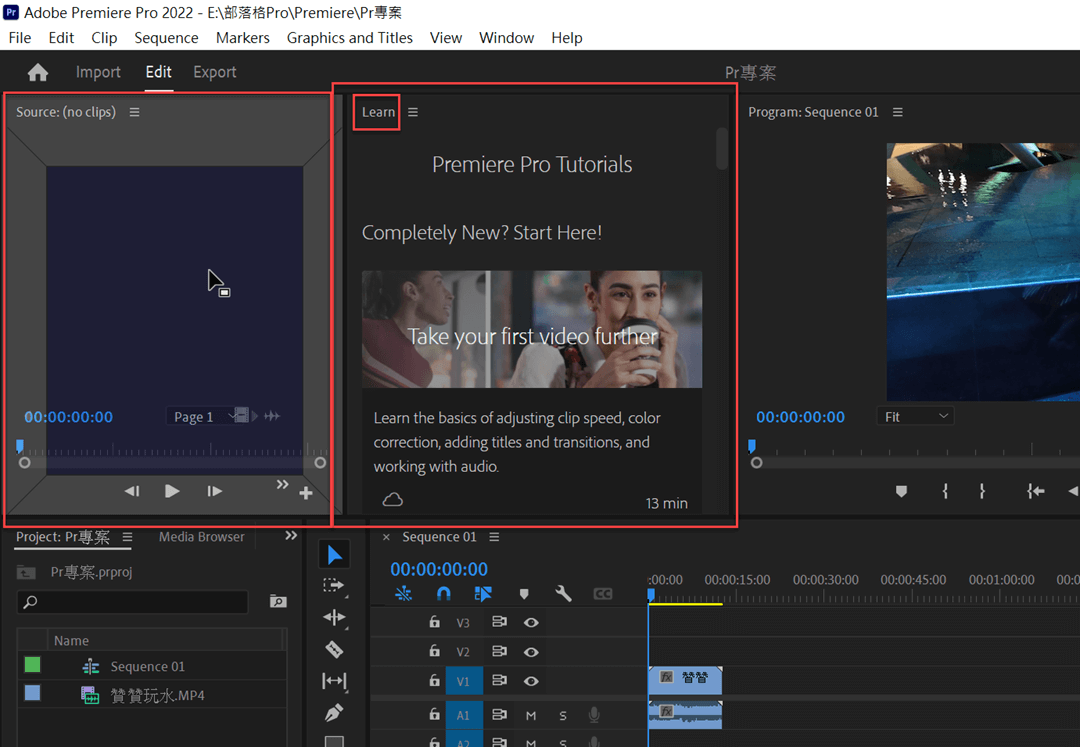Open Source panel menu icon
Screen dimensions: 1080x747
click(x=134, y=112)
